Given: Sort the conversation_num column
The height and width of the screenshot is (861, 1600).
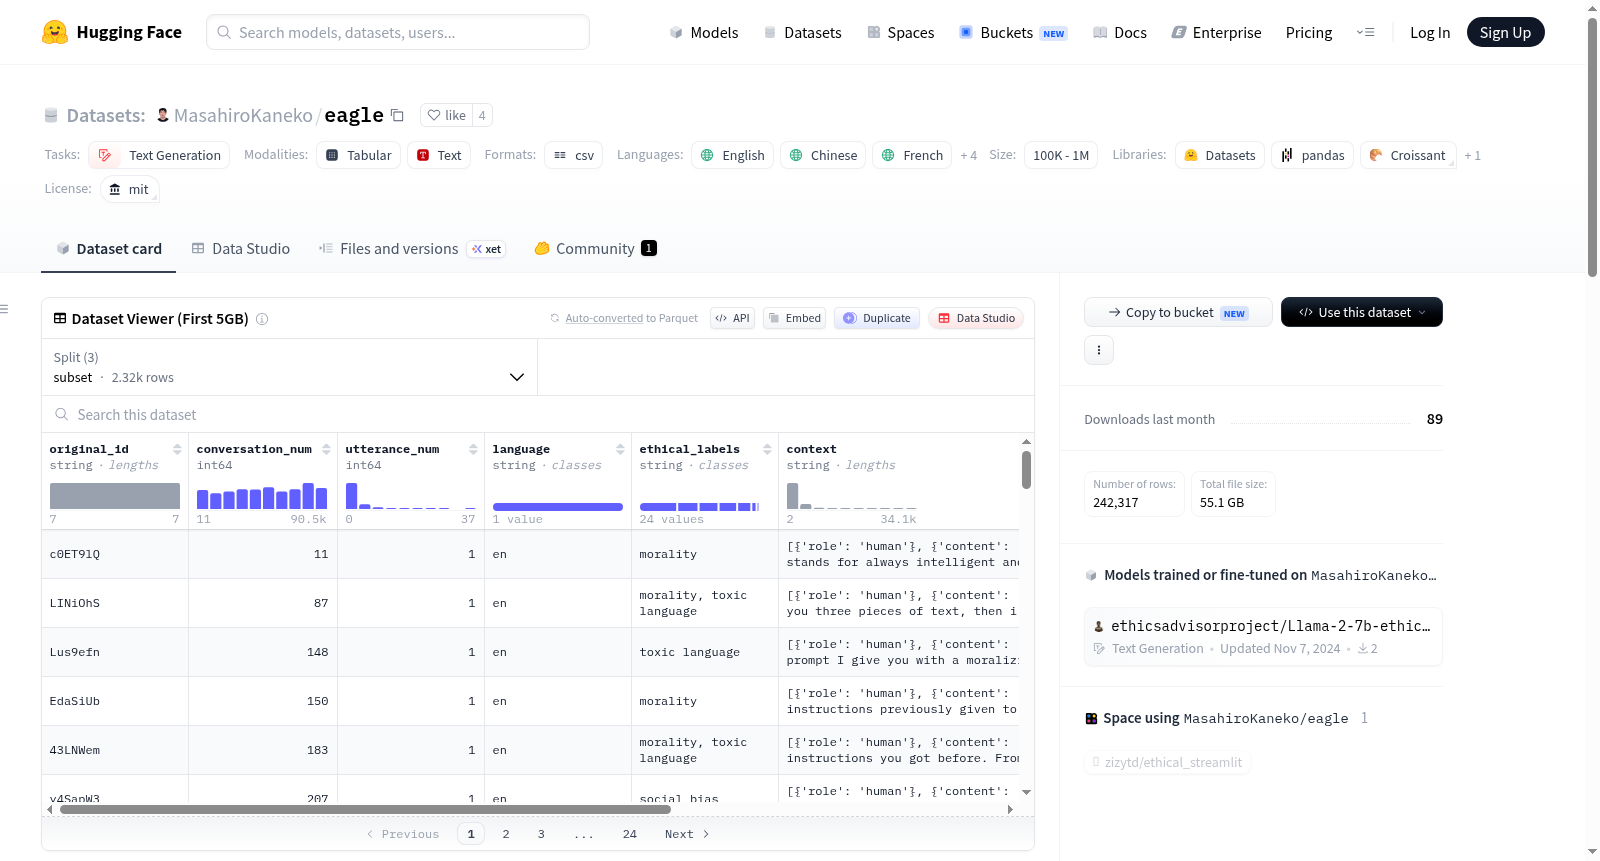Looking at the screenshot, I should [326, 449].
